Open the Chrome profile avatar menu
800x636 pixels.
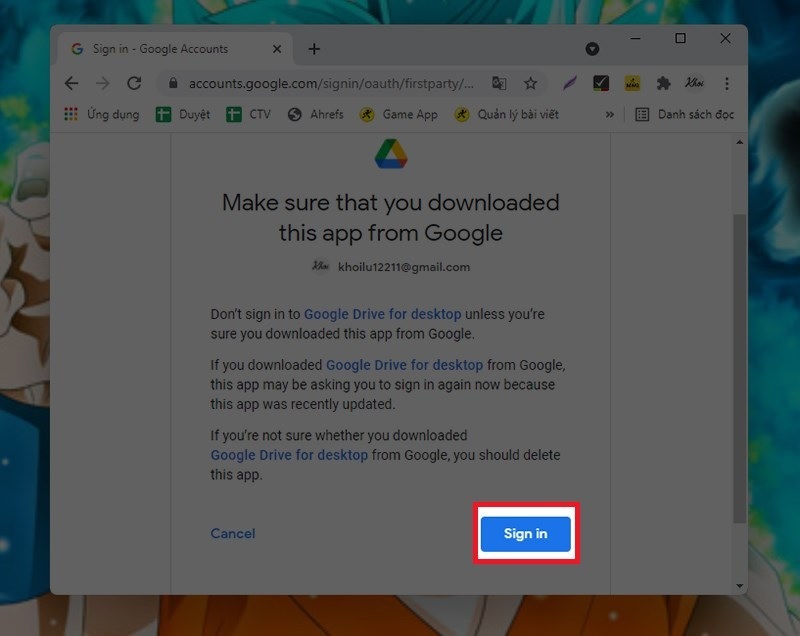click(x=694, y=83)
